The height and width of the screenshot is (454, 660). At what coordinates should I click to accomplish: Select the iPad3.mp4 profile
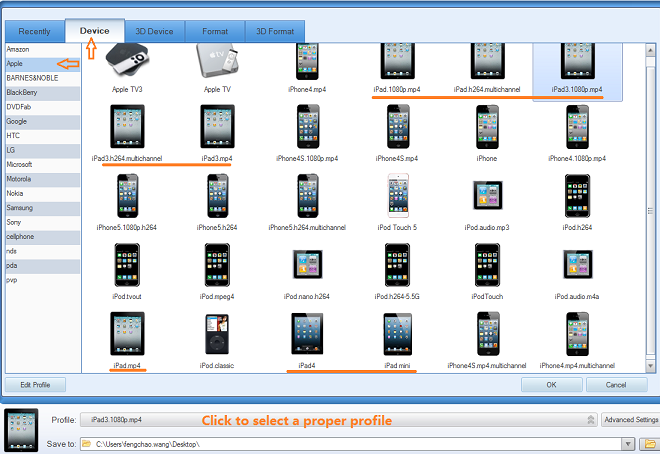[x=217, y=126]
